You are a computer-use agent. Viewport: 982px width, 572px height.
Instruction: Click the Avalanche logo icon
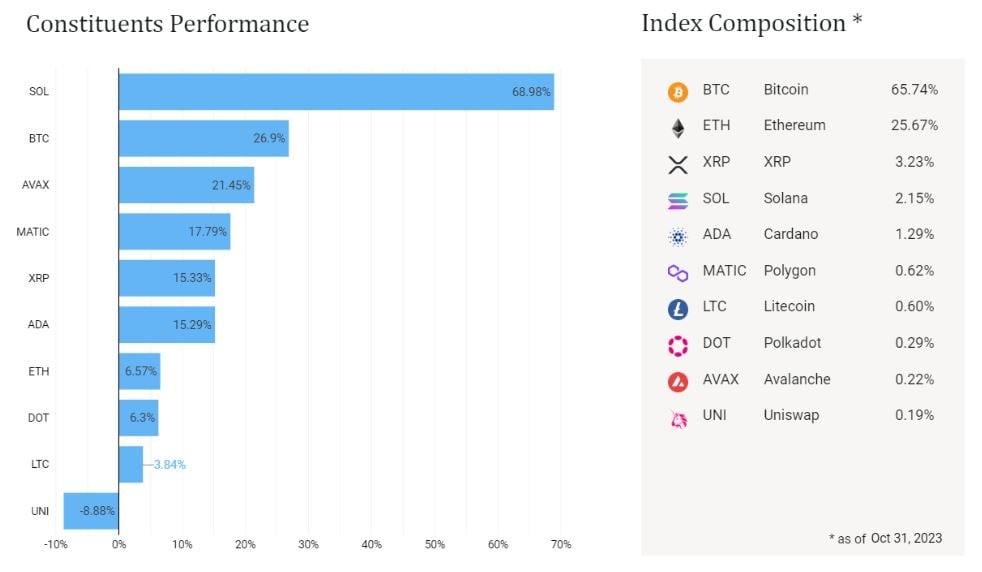[x=678, y=381]
